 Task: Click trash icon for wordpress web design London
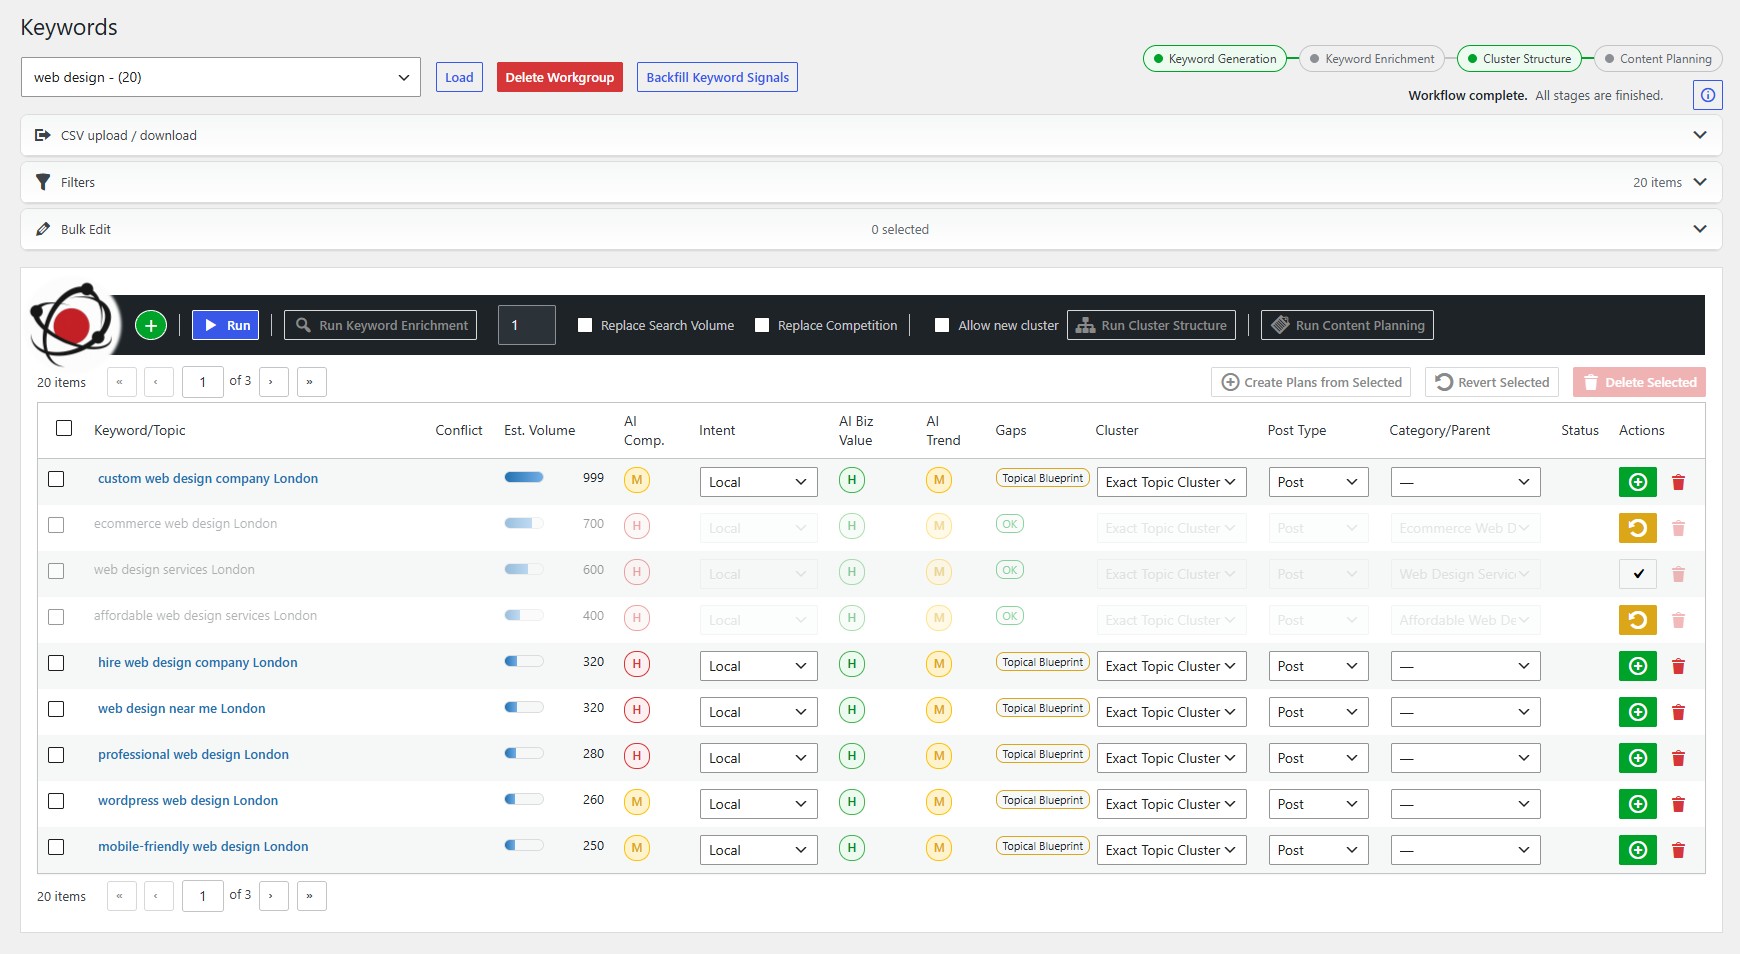point(1679,804)
